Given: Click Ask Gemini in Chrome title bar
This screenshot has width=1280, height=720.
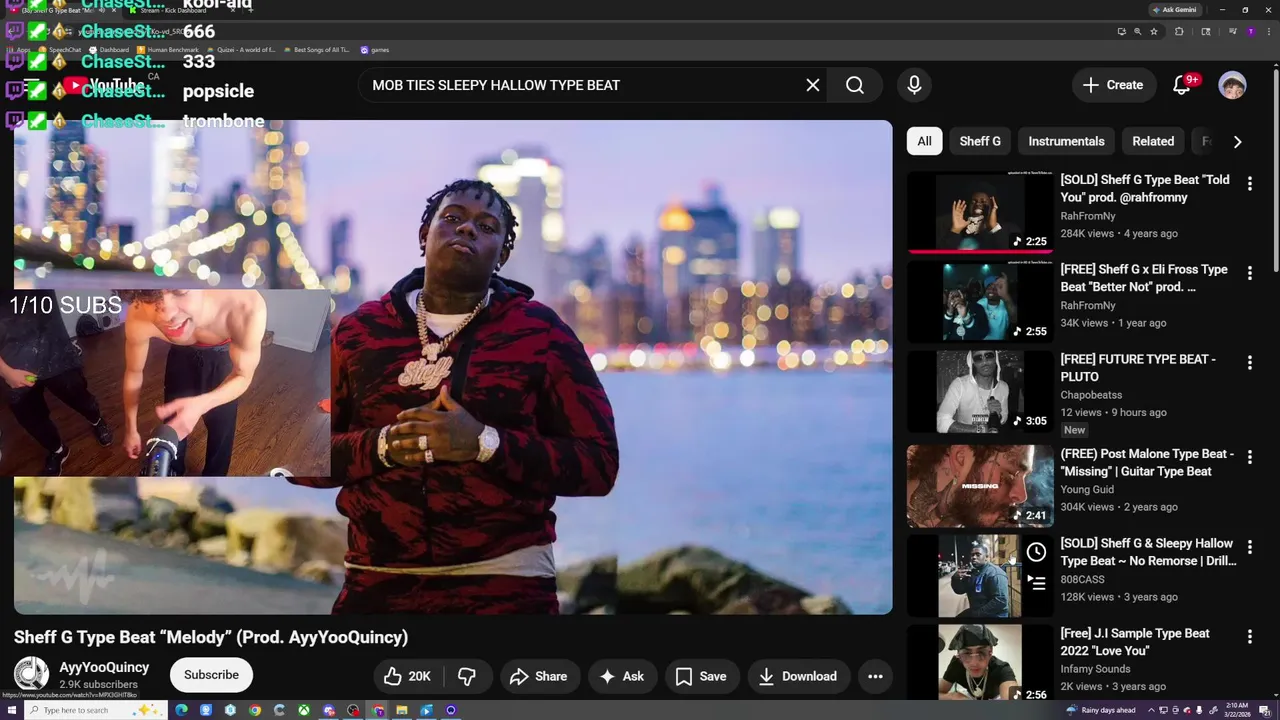Looking at the screenshot, I should click(x=1174, y=9).
